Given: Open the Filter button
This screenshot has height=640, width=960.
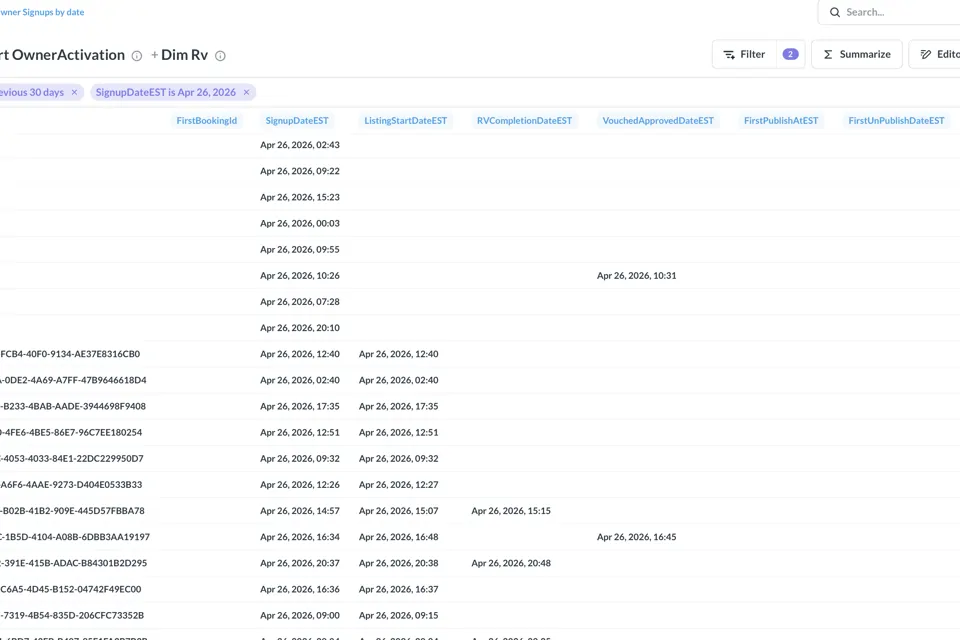Looking at the screenshot, I should [x=744, y=55].
